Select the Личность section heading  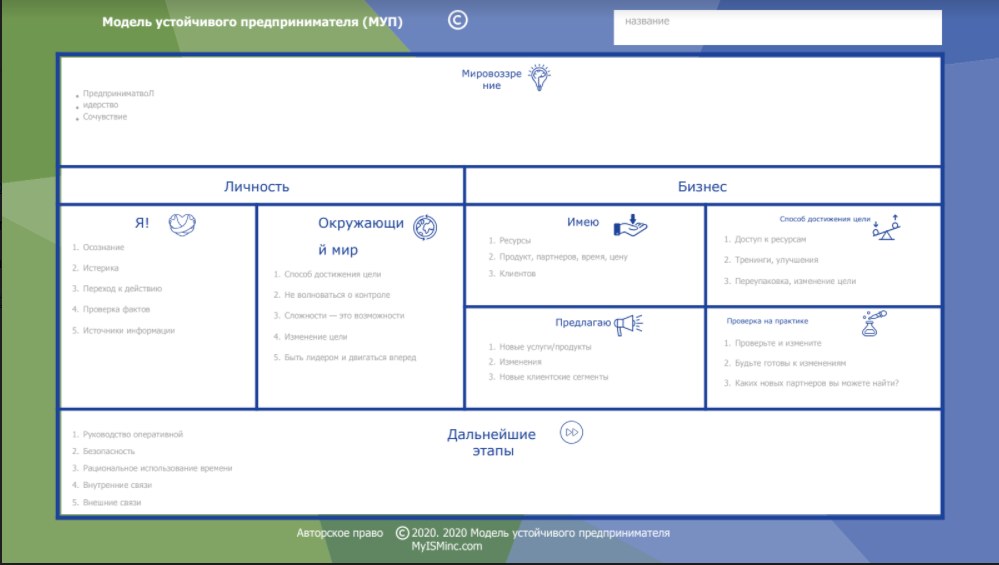click(x=256, y=187)
